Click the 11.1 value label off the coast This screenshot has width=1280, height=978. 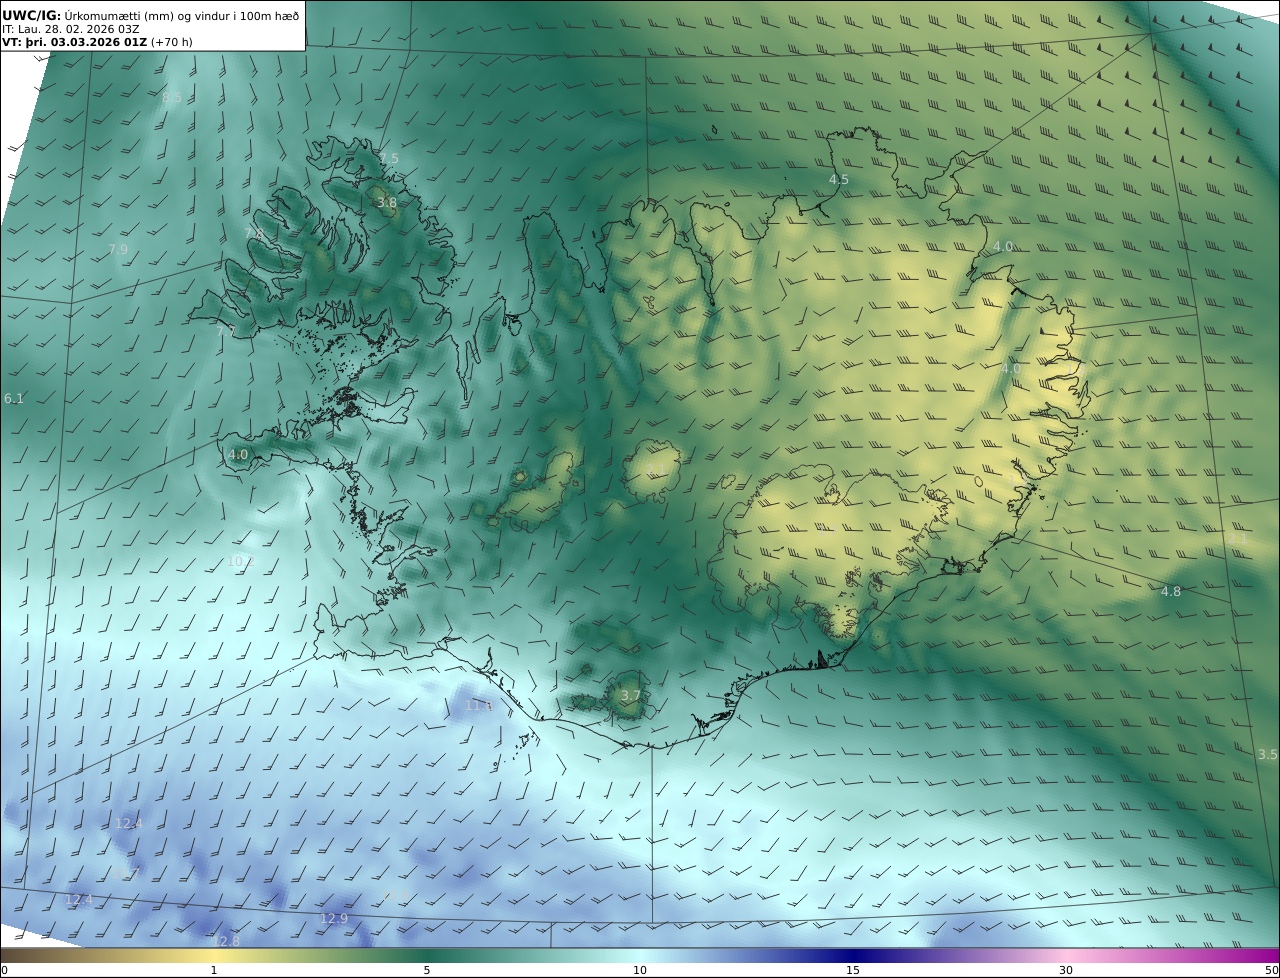click(479, 706)
